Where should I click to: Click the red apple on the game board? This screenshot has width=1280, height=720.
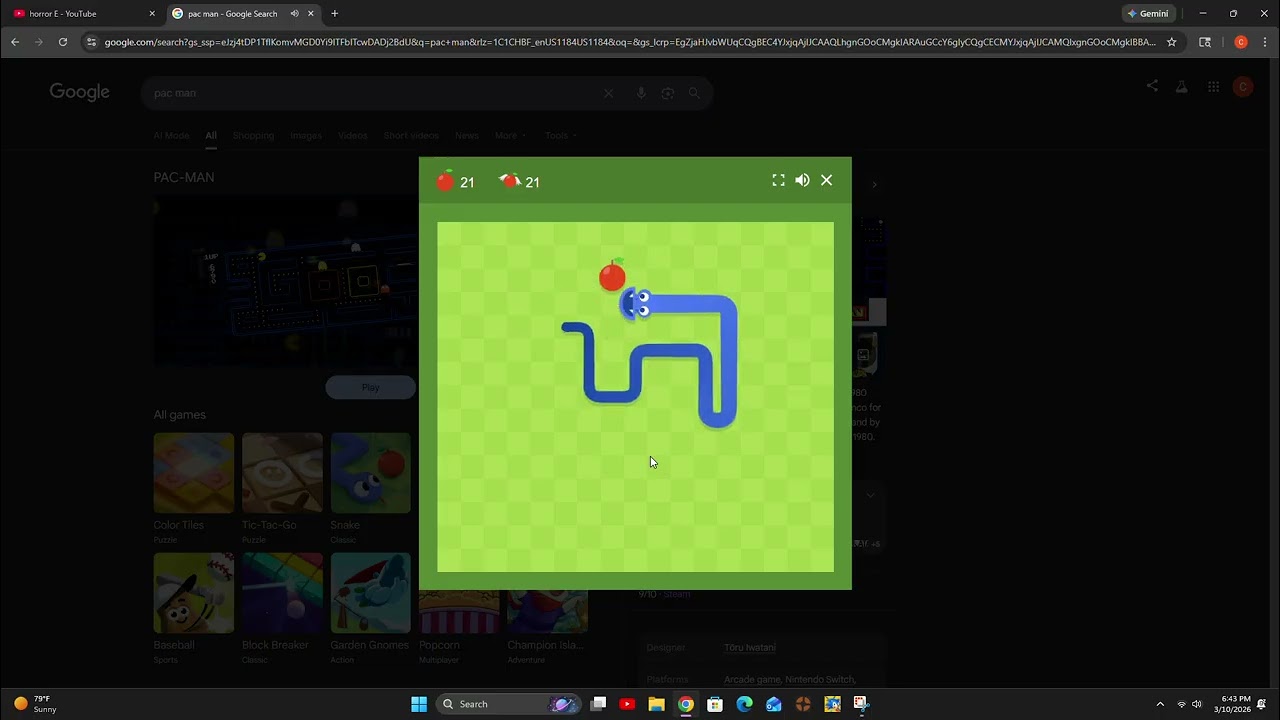coord(612,275)
